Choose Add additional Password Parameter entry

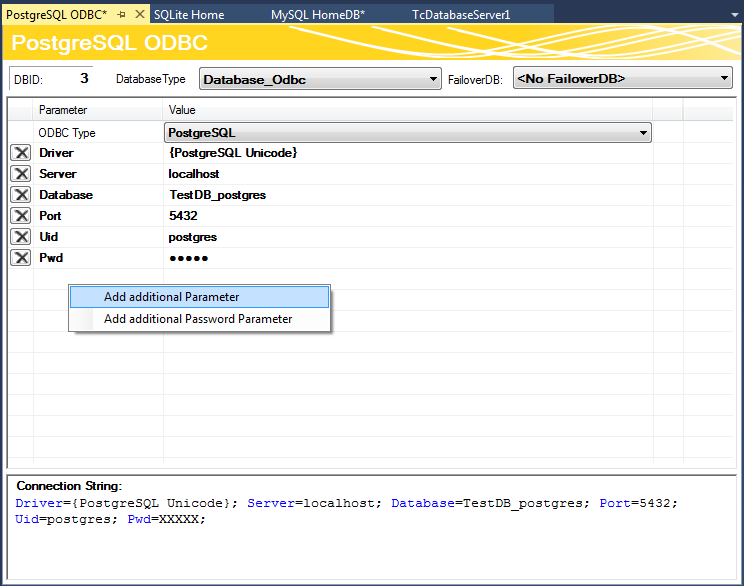[x=199, y=319]
